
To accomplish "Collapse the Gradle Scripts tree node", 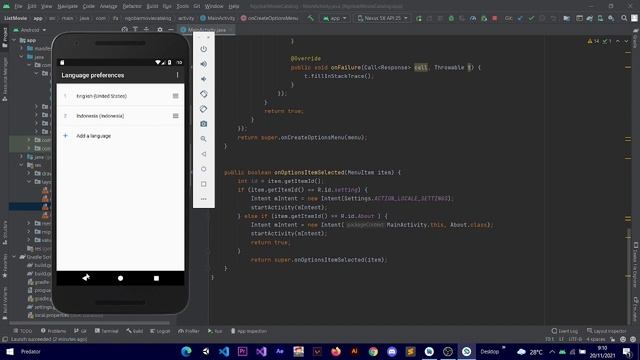I will click(x=15, y=257).
